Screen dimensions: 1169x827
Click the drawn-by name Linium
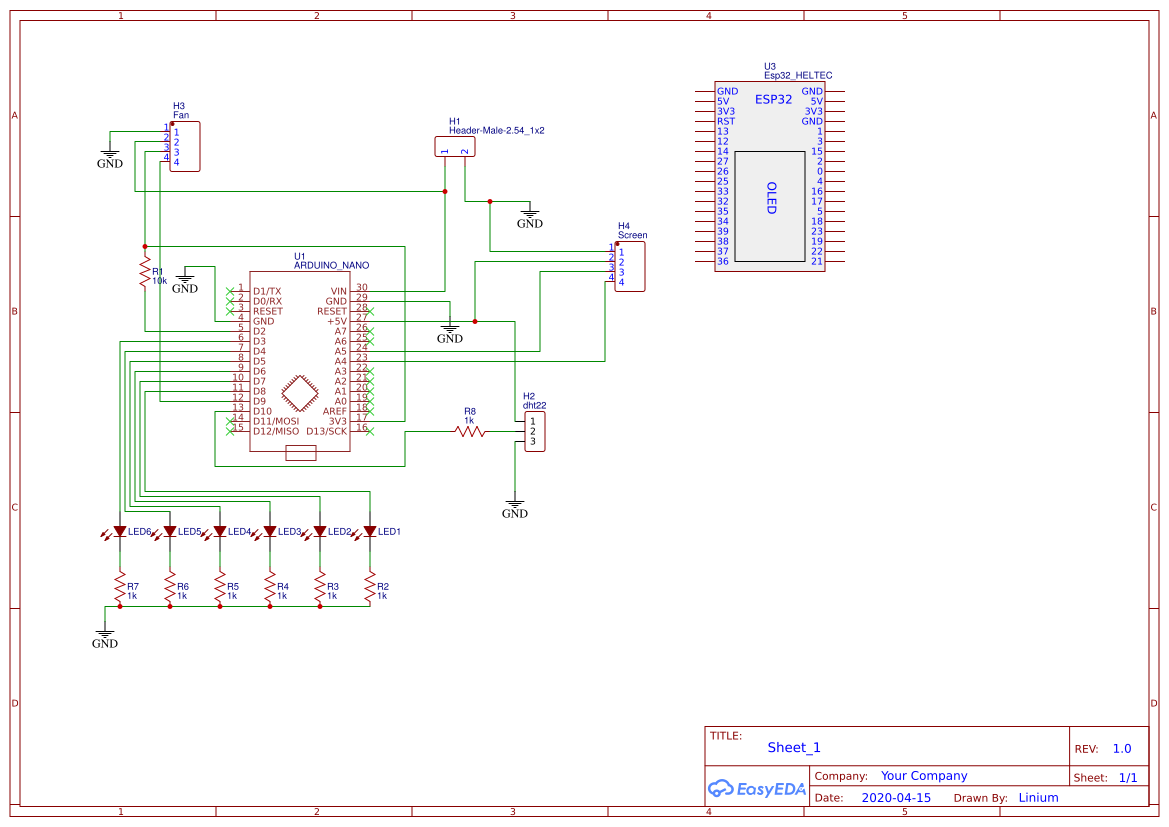coord(1038,797)
